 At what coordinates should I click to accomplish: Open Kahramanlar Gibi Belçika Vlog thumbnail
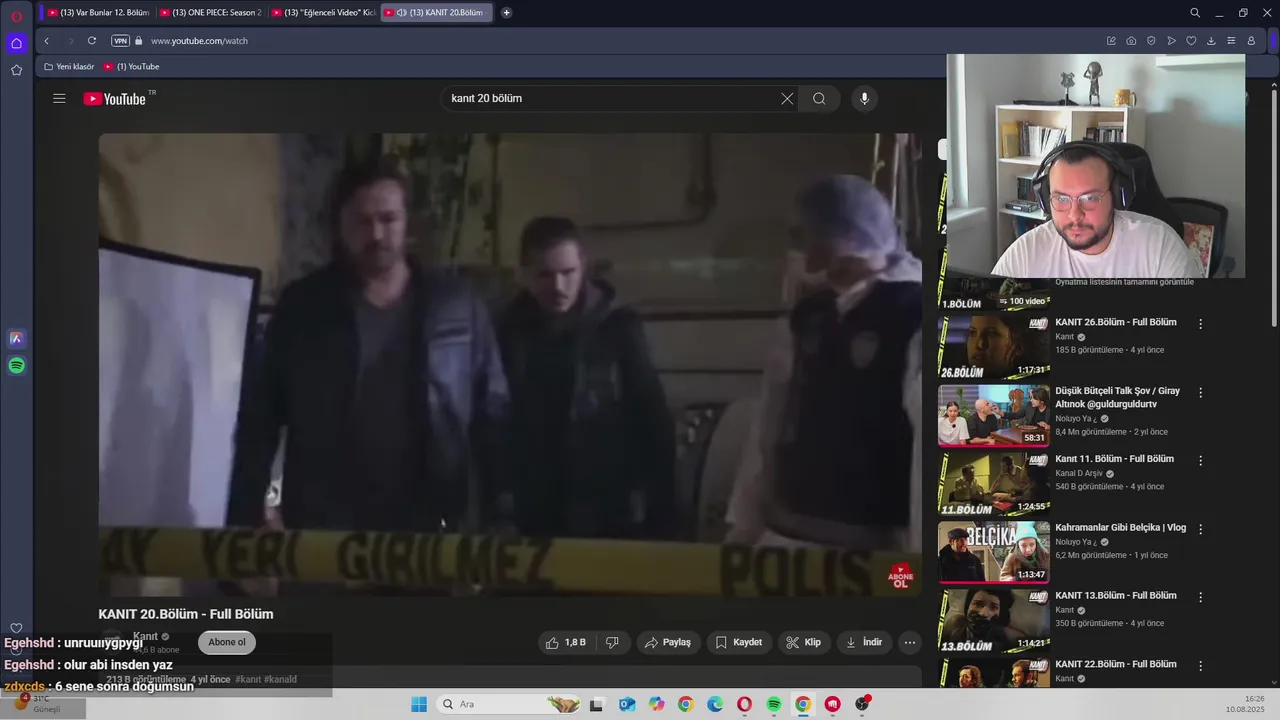point(994,551)
